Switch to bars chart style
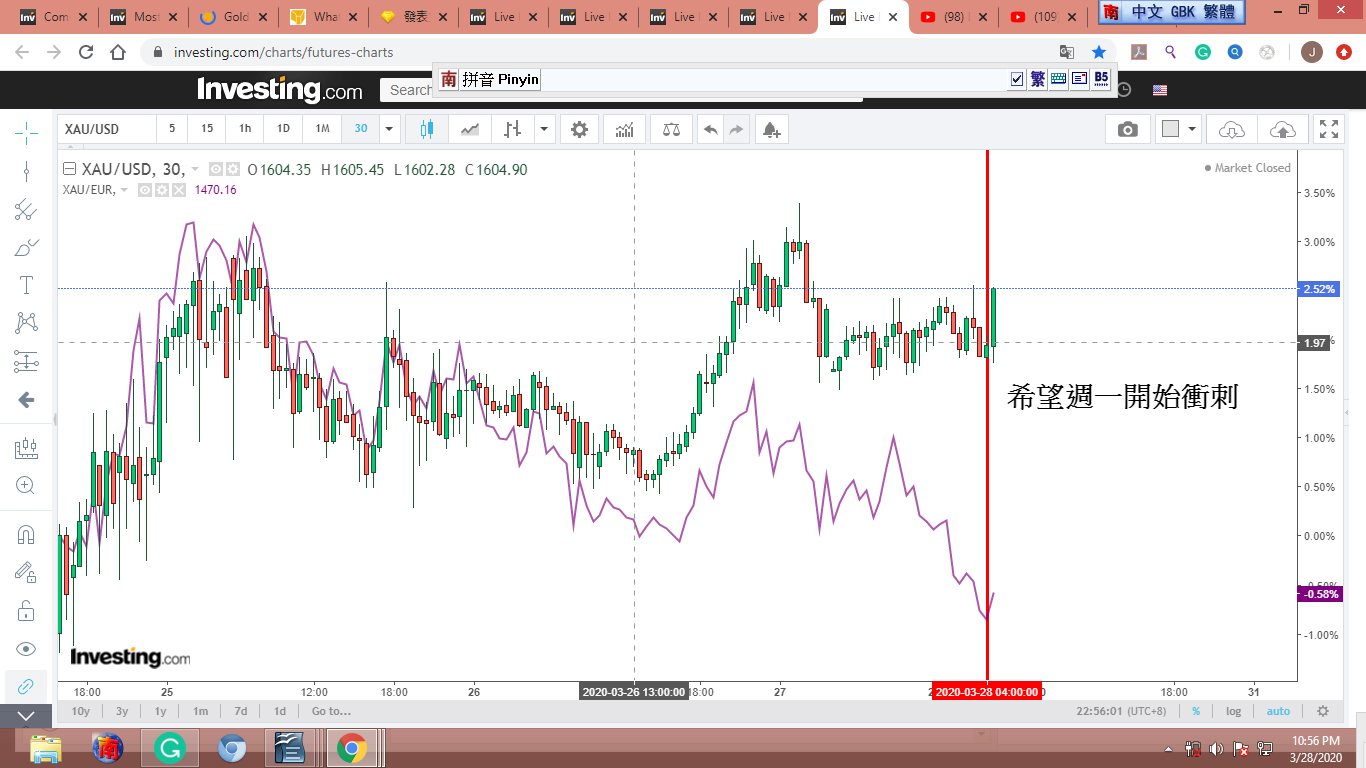Image resolution: width=1366 pixels, height=768 pixels. pyautogui.click(x=513, y=129)
